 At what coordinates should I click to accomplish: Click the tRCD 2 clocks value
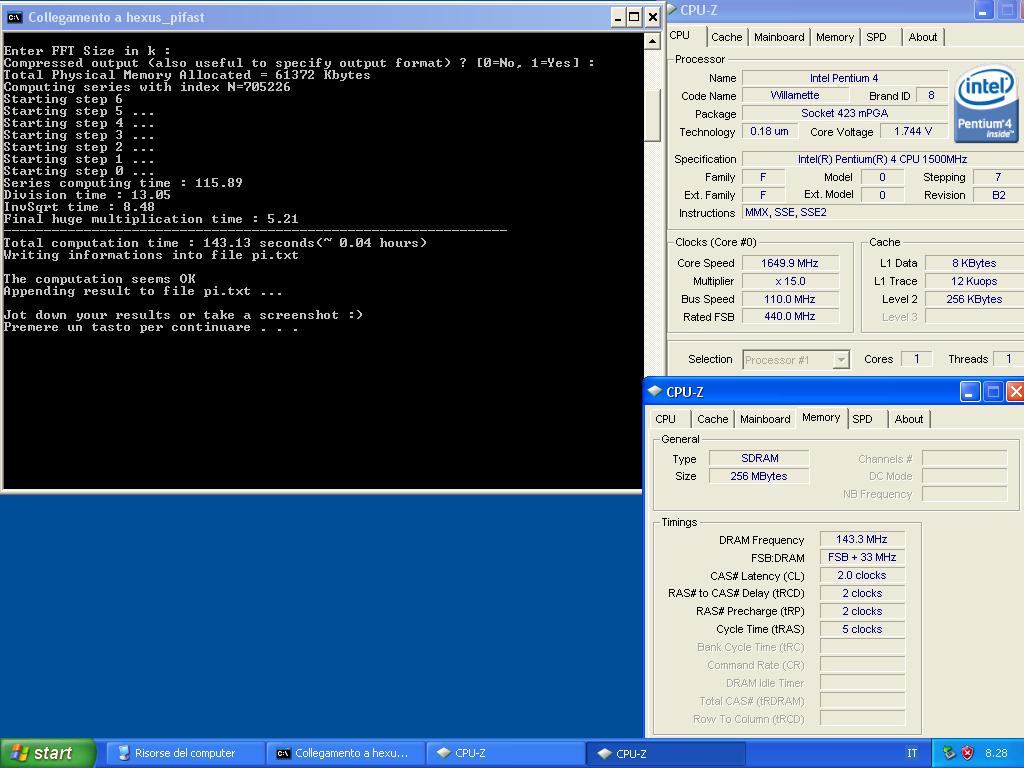tap(862, 594)
